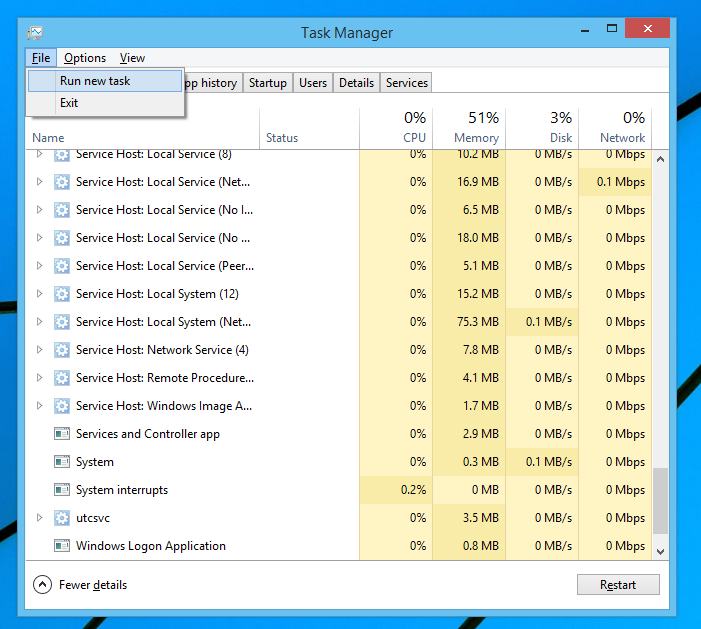Click the Services and Controller app icon
This screenshot has width=701, height=629.
62,434
